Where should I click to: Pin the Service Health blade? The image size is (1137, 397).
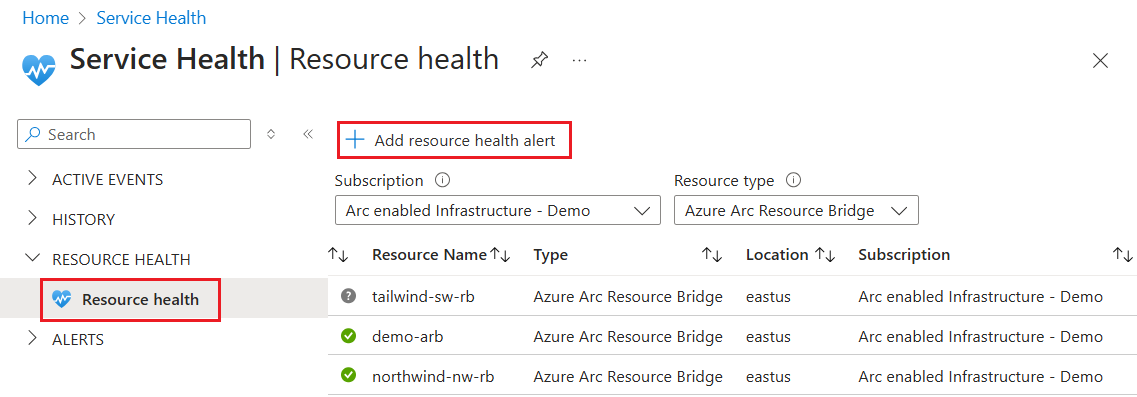539,60
